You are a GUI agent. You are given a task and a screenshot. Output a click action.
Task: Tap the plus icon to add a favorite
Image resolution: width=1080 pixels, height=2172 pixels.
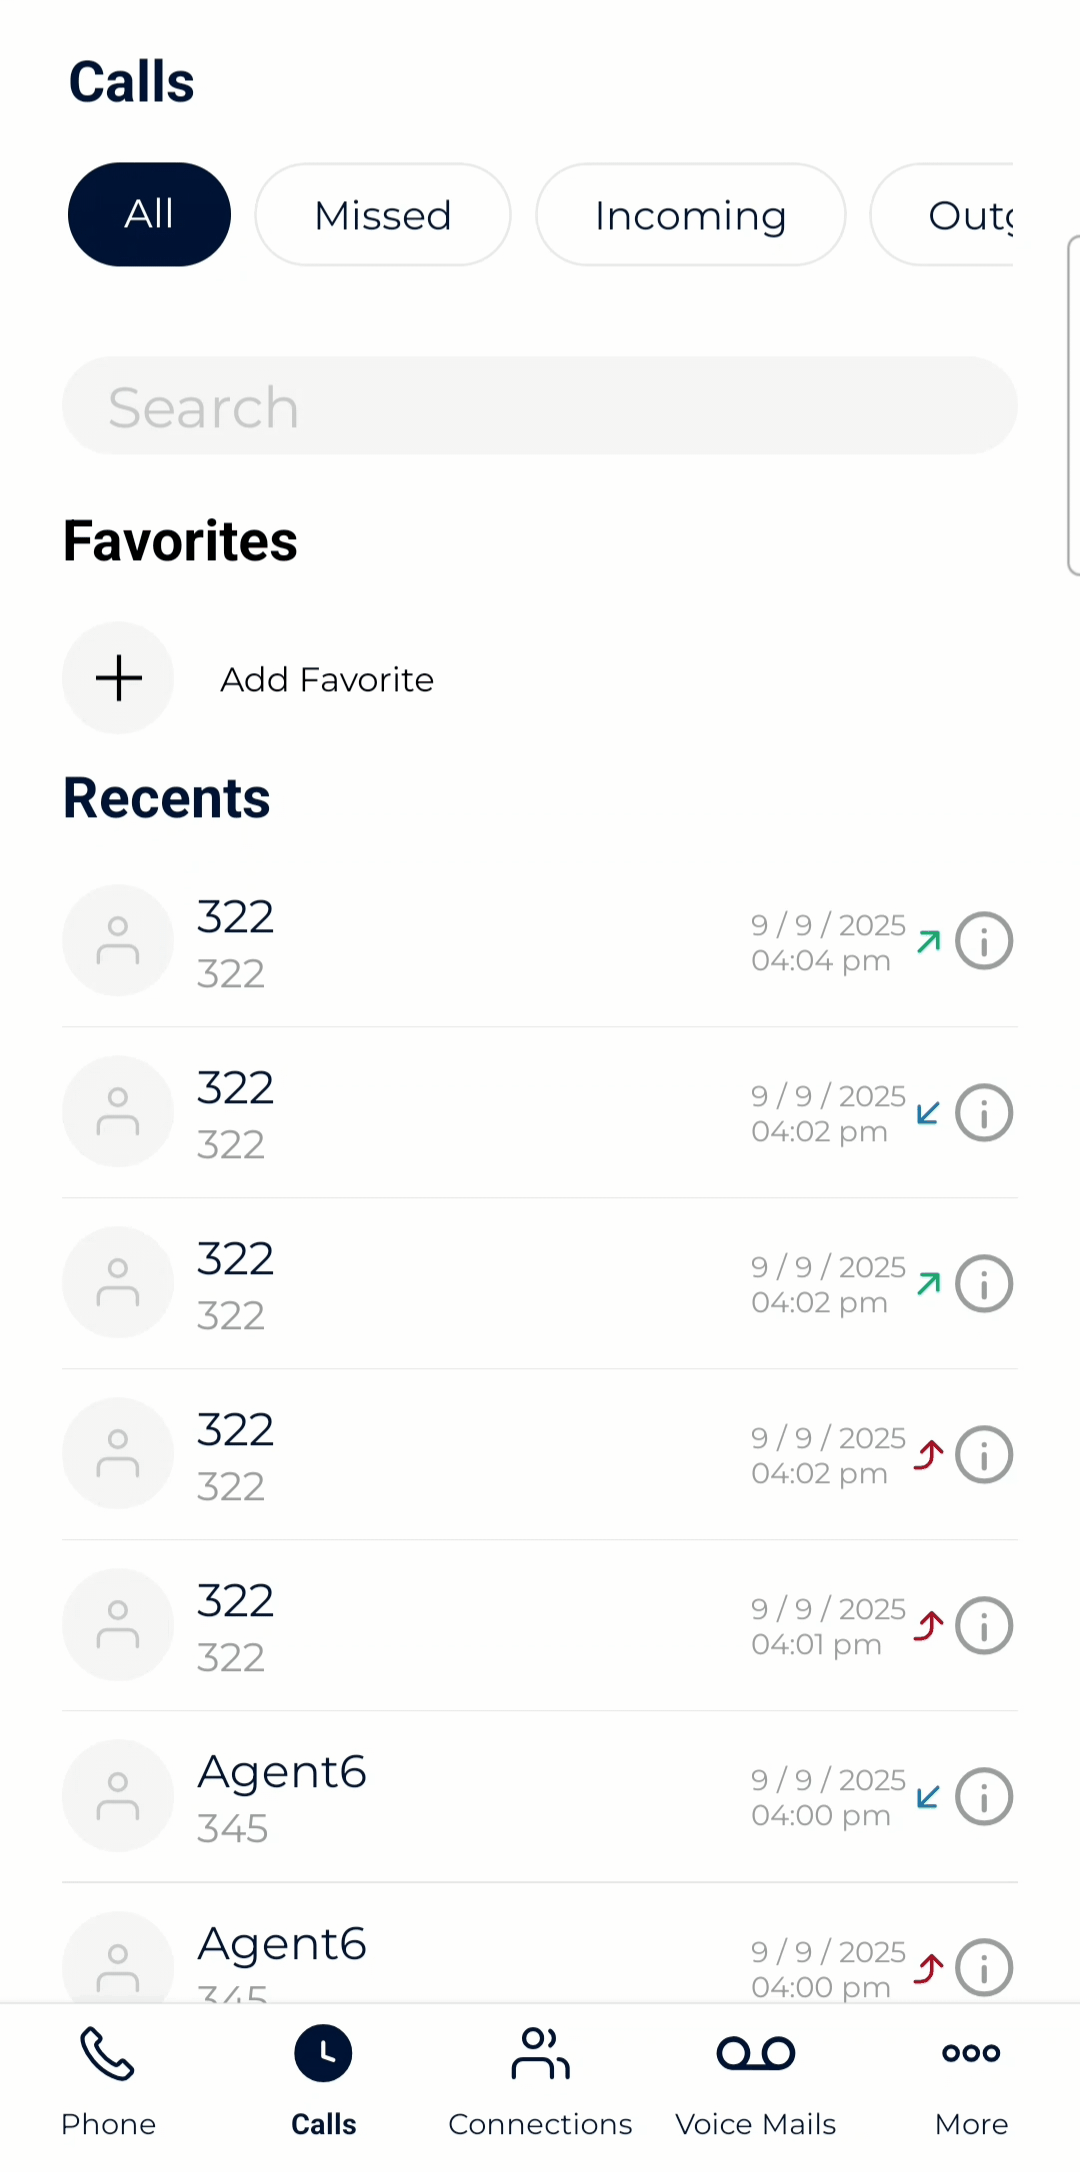click(118, 679)
